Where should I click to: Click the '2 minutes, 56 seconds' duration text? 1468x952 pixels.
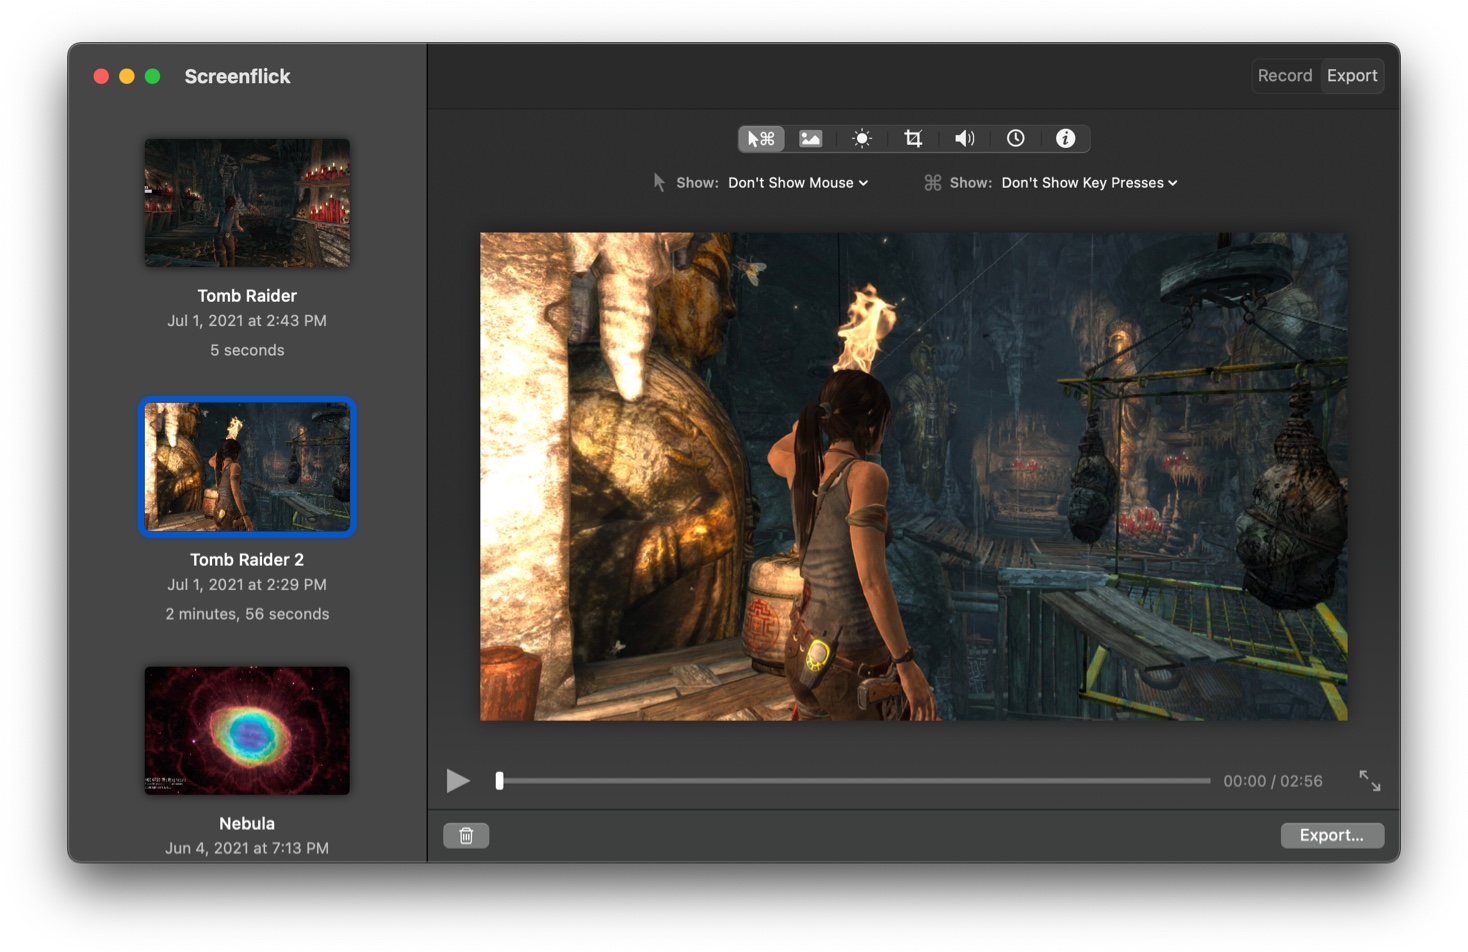coord(247,614)
